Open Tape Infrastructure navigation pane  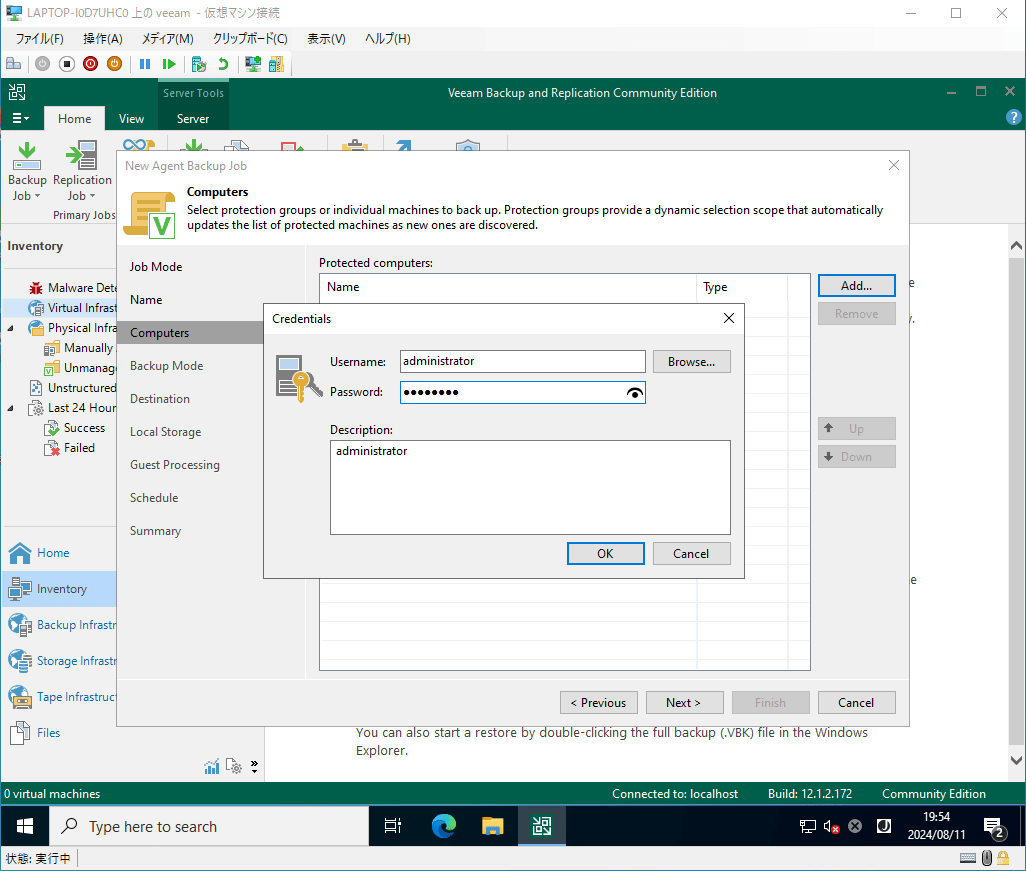(x=59, y=697)
